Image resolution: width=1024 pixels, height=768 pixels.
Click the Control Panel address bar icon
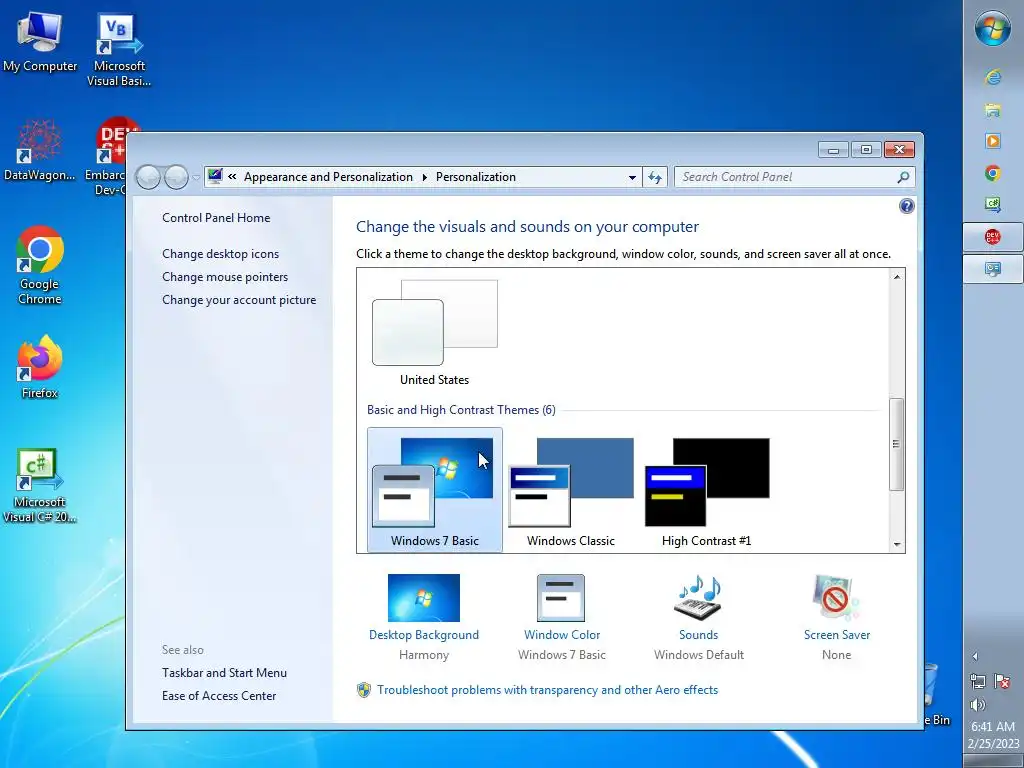coord(215,176)
